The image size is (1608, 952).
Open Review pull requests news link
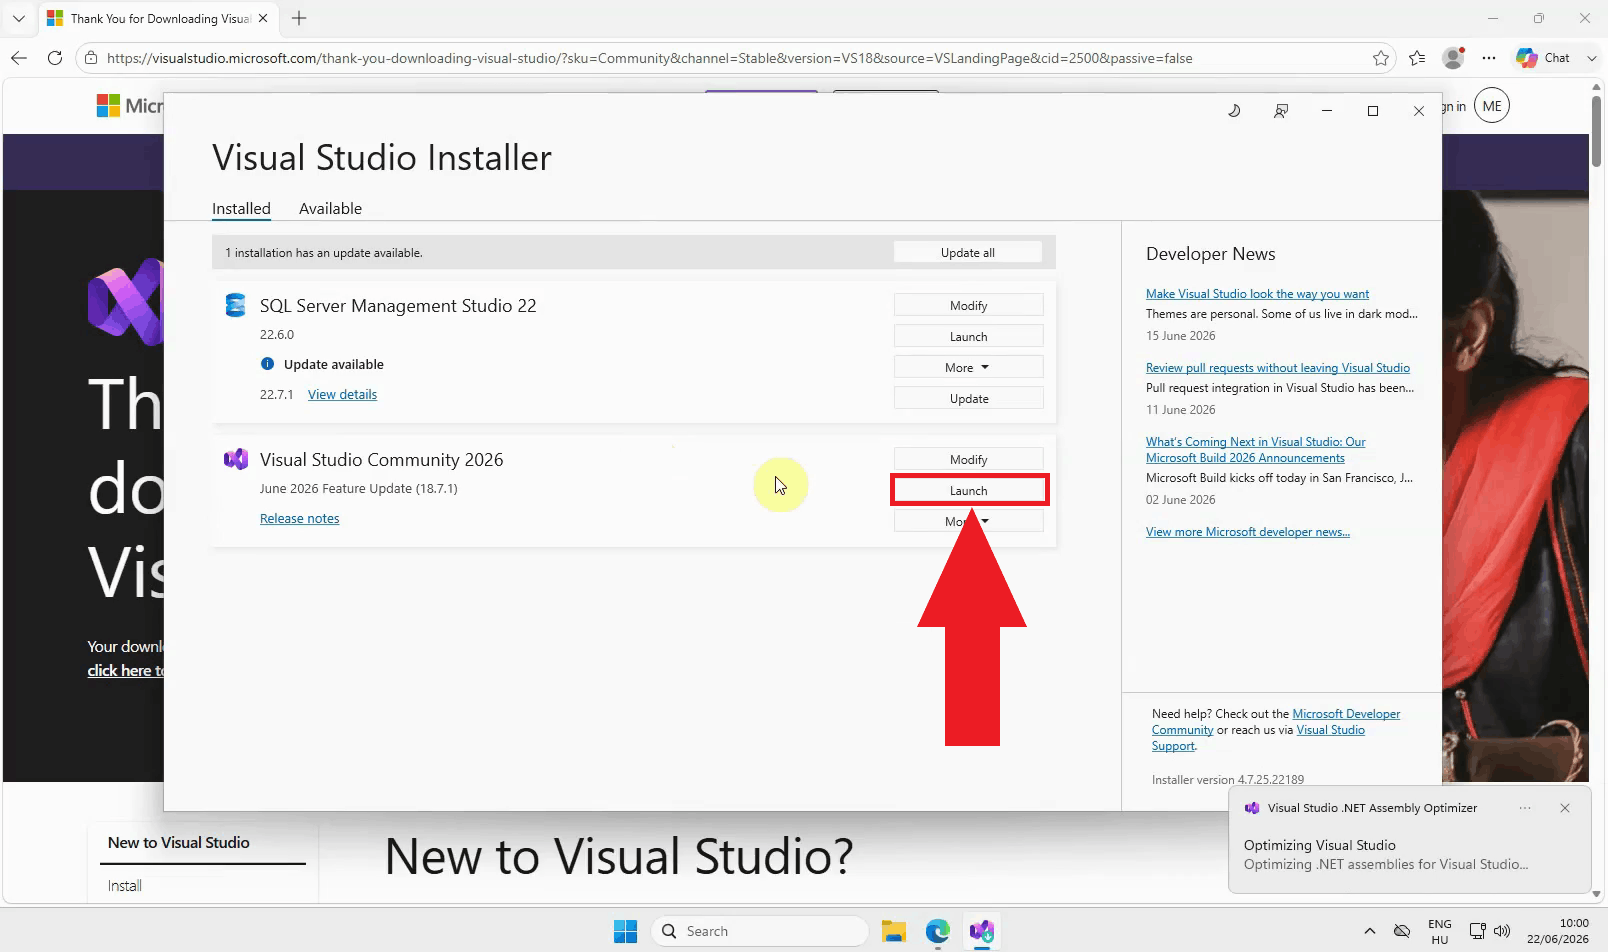point(1278,367)
